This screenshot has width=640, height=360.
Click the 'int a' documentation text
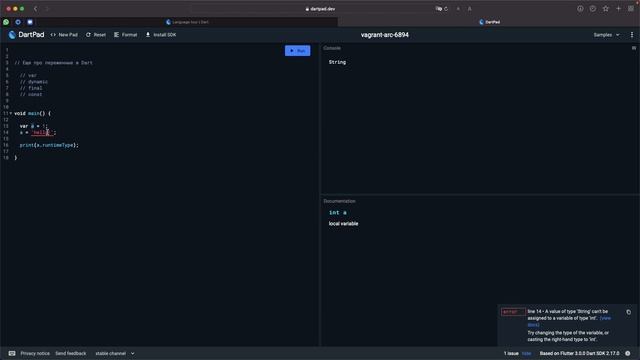(x=338, y=213)
